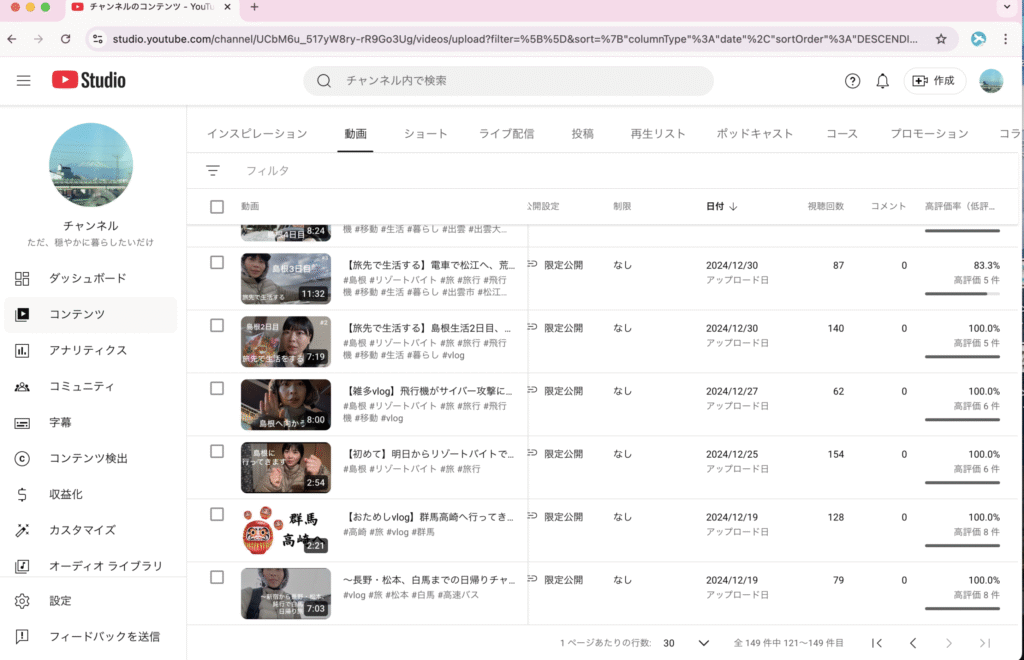The width and height of the screenshot is (1024, 660).
Task: Open the notifications bell
Action: [882, 81]
